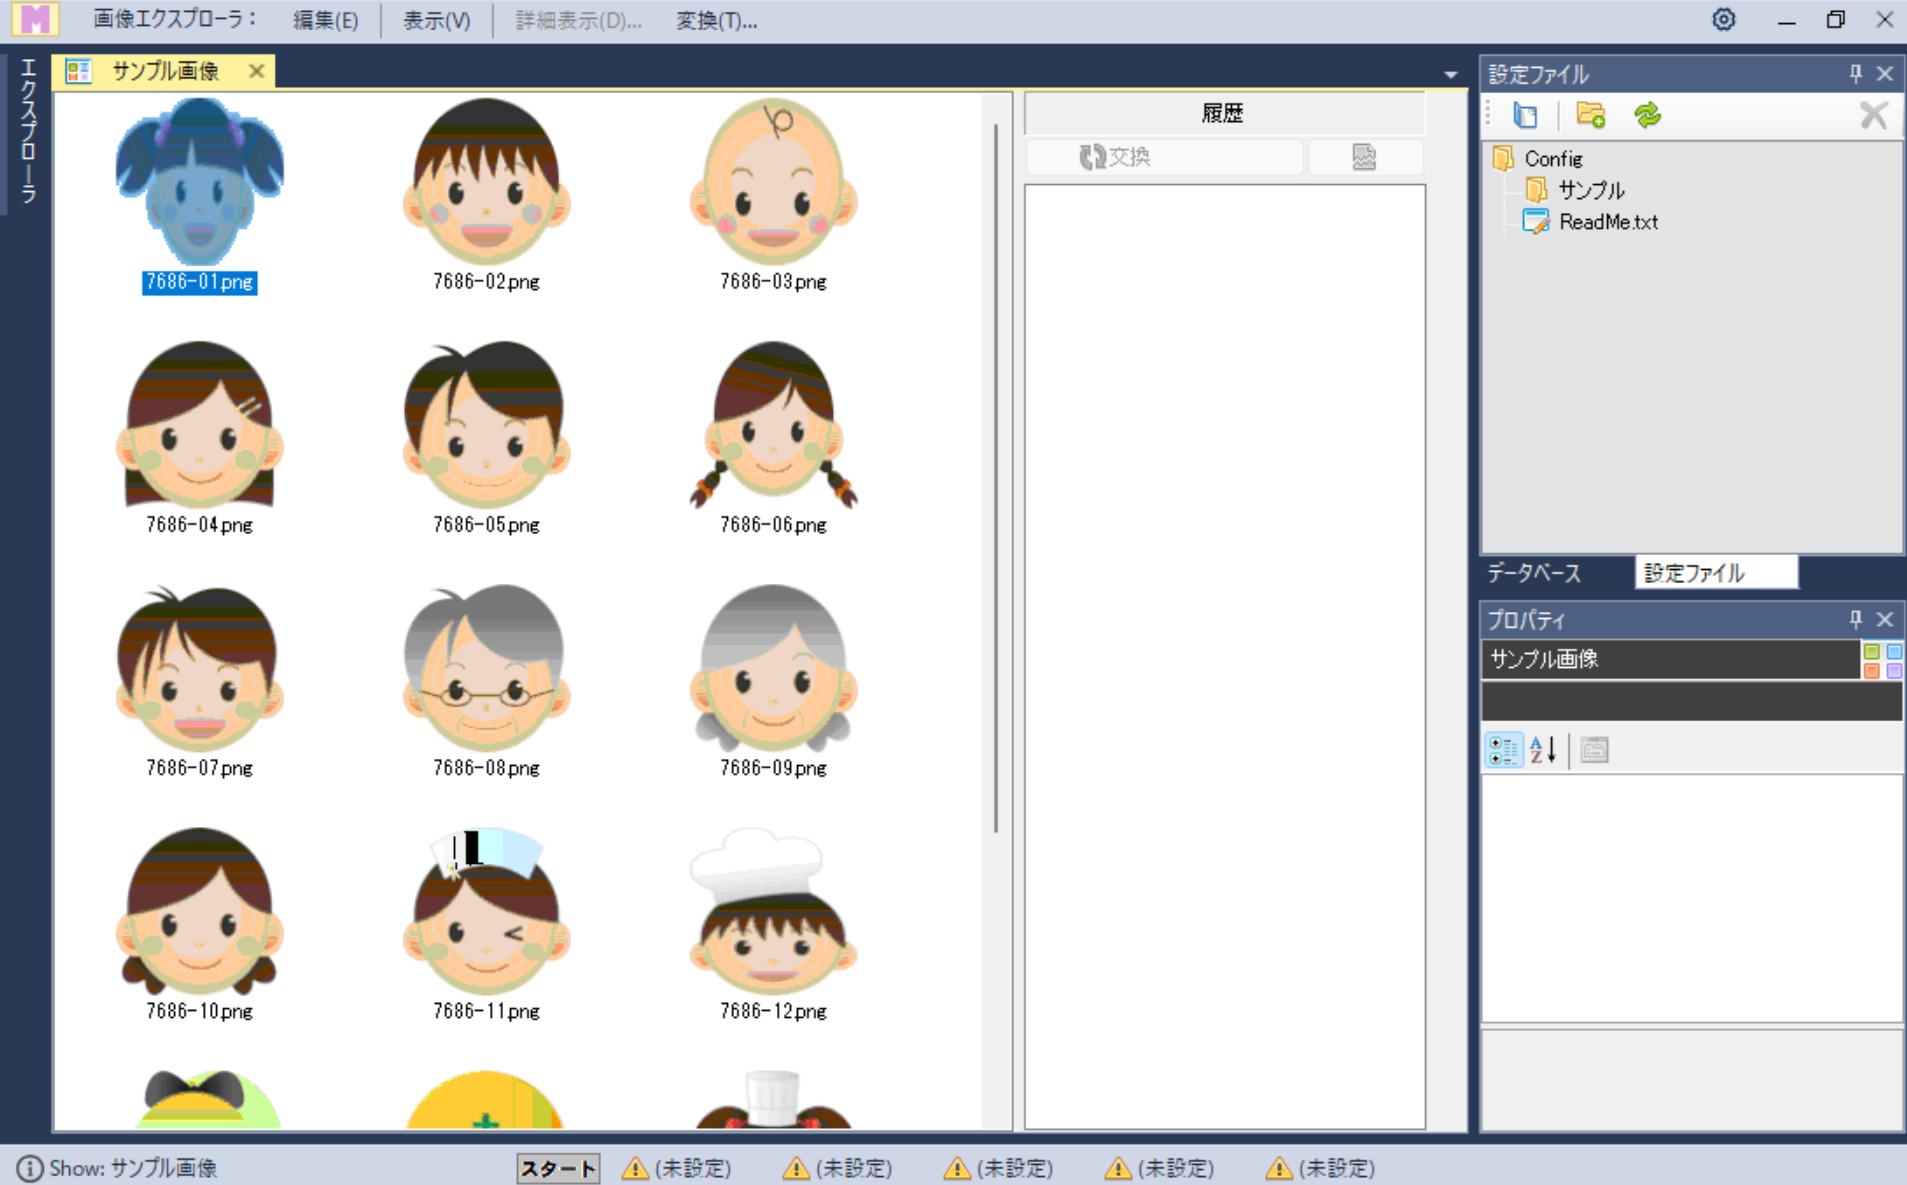Open the サンプル画像 property object dropdown
The image size is (1907, 1185).
click(1670, 659)
